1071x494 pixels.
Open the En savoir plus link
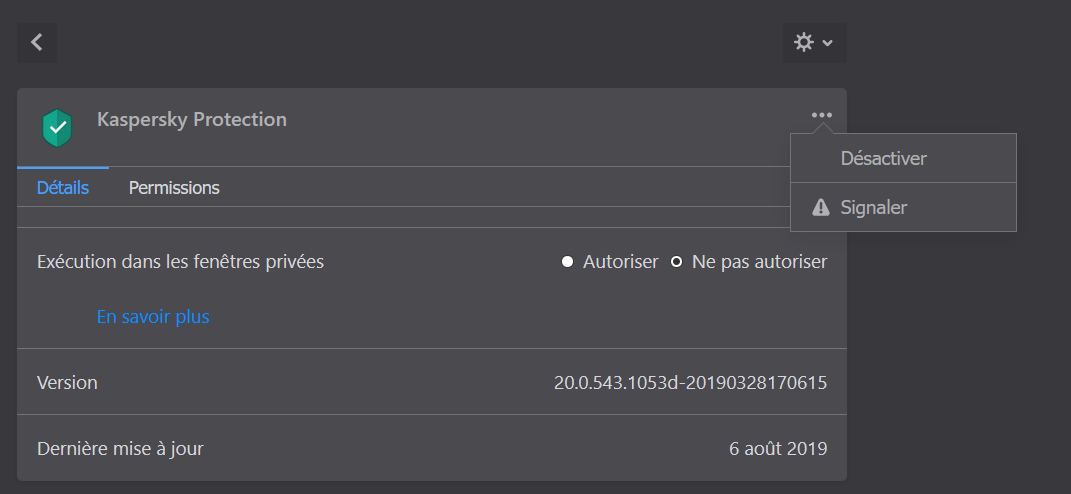[153, 317]
